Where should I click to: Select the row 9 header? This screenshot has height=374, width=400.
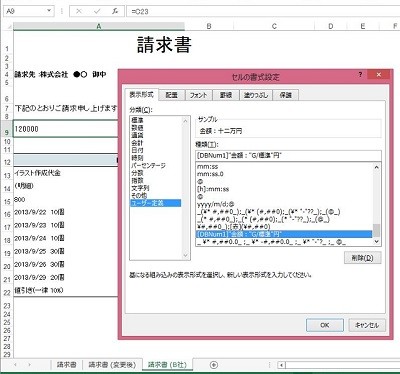[7, 129]
